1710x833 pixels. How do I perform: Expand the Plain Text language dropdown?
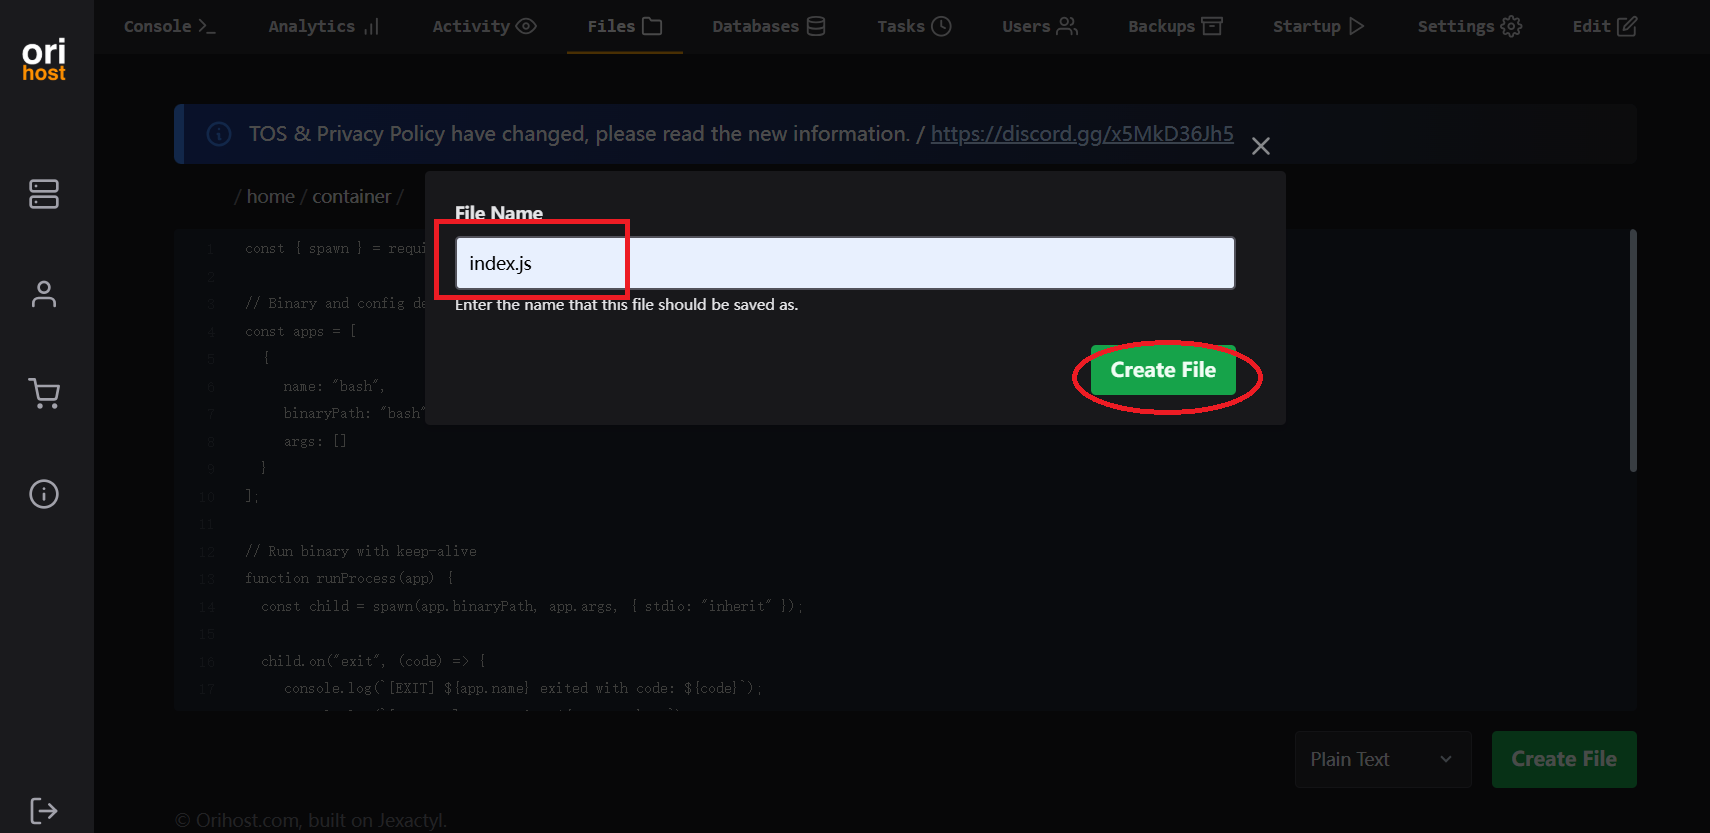coord(1382,759)
